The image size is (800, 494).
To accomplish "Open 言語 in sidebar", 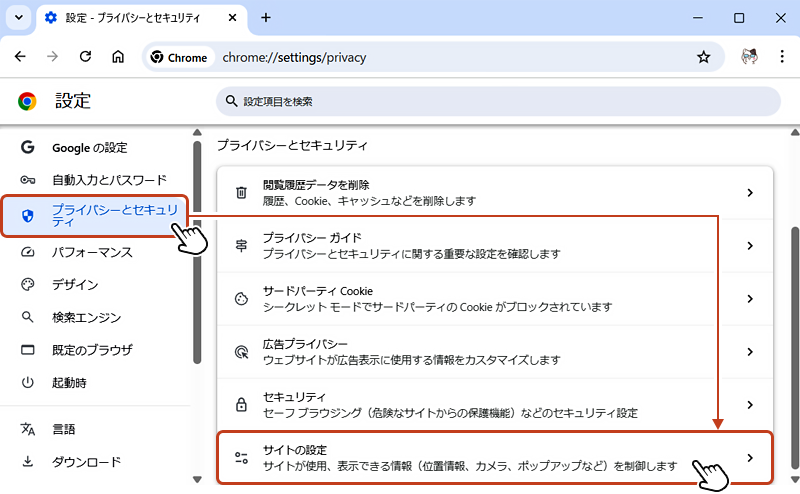I will click(x=95, y=429).
